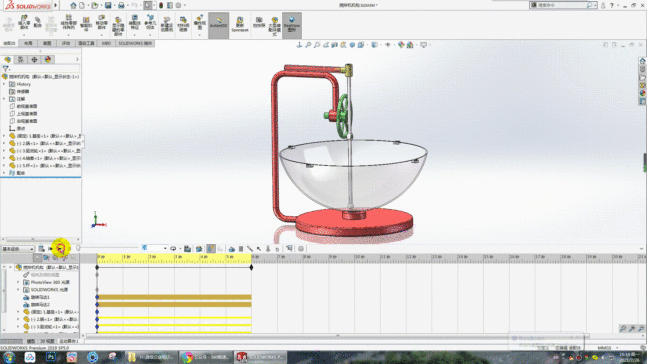Click the Edit Appearance color-ball view icon
Viewport: 647px width, 364px height.
pyautogui.click(x=401, y=45)
